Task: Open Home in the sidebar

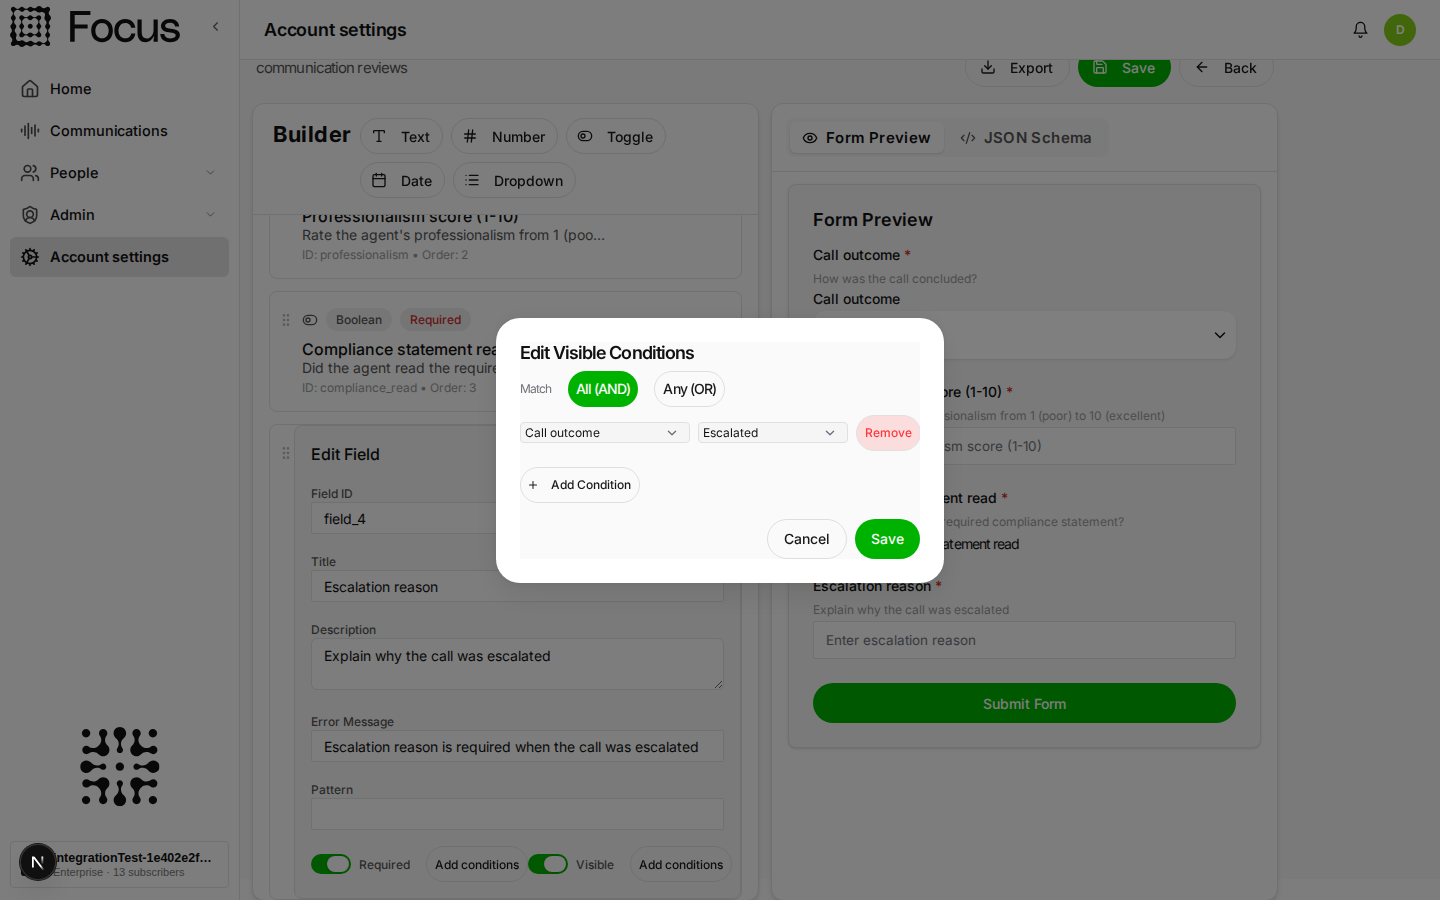Action: pyautogui.click(x=119, y=89)
